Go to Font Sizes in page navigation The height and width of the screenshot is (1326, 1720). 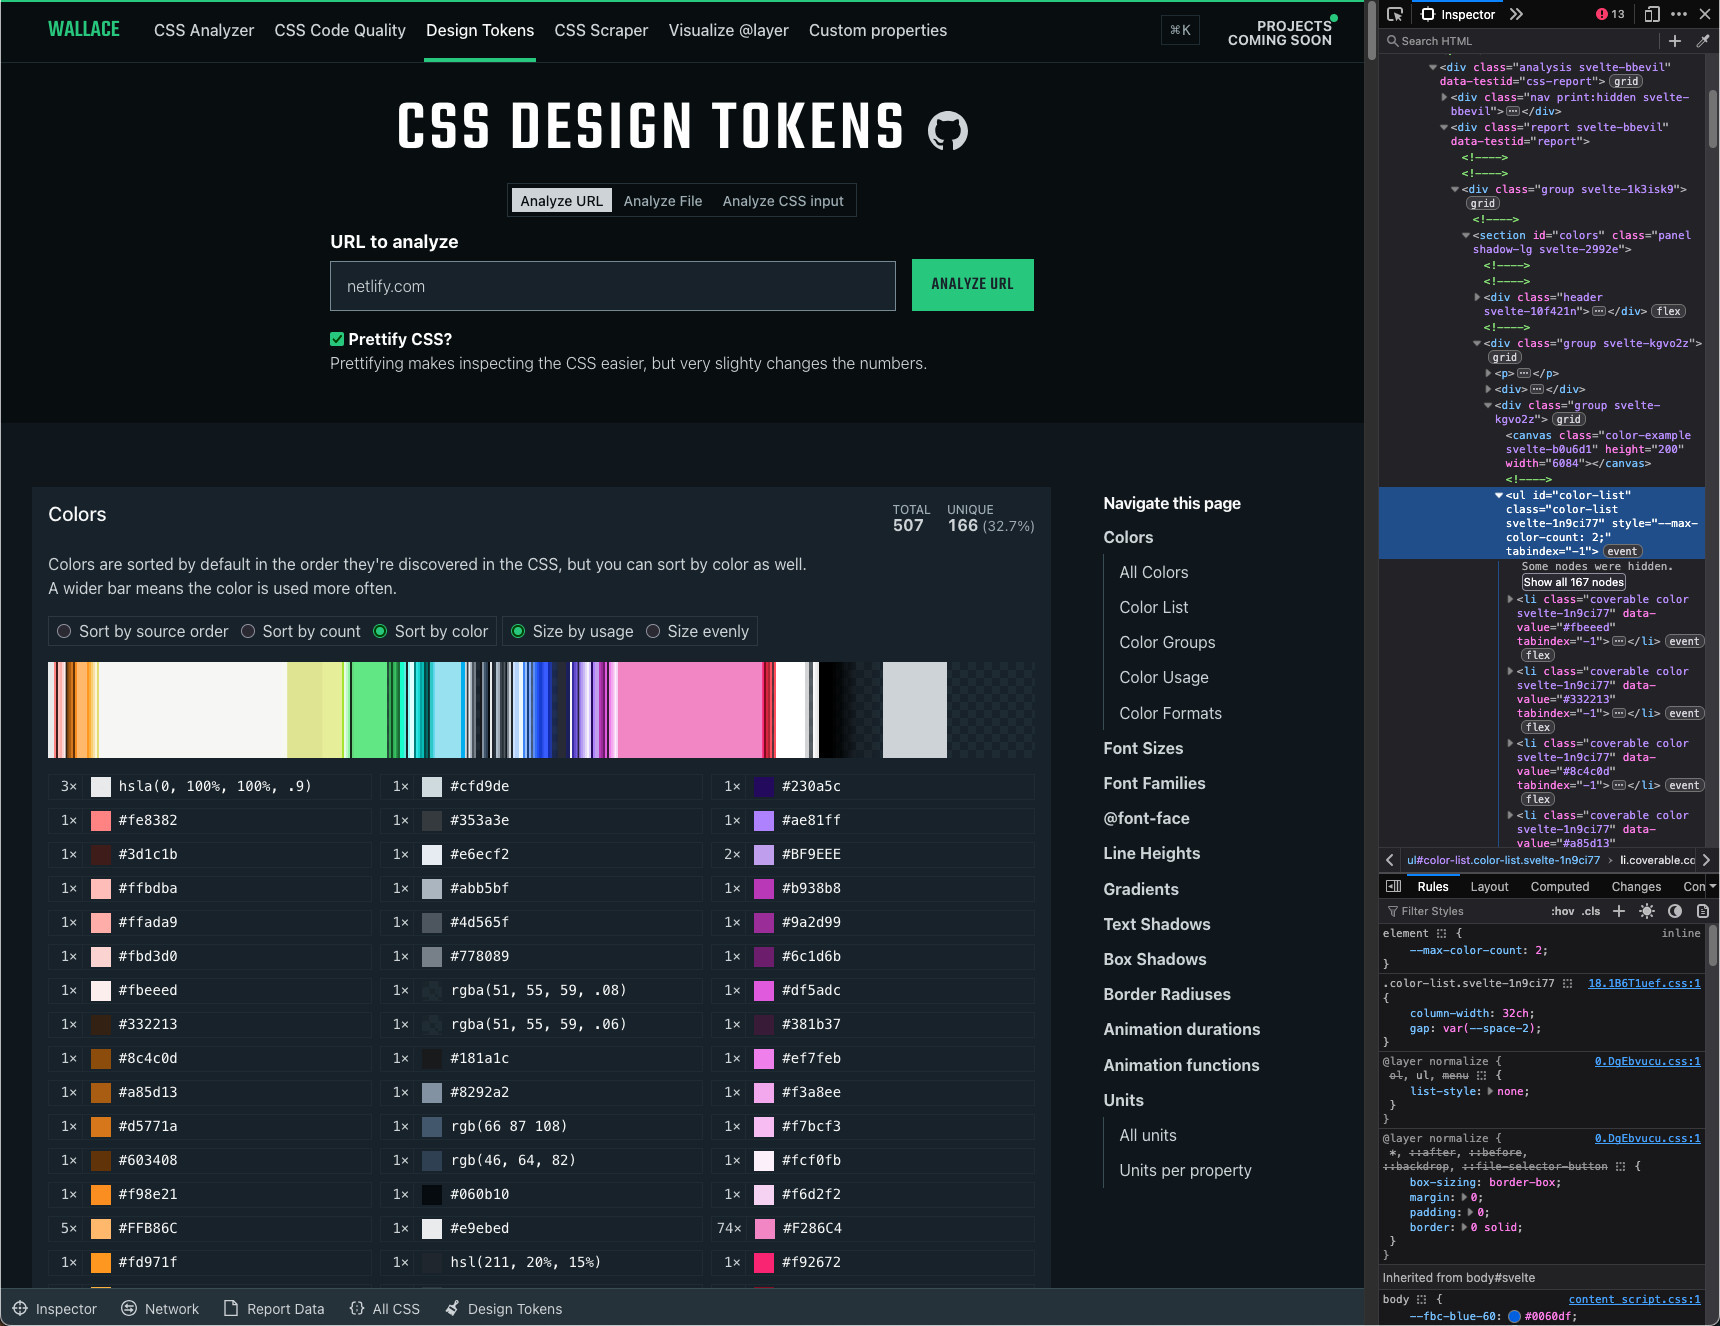coord(1143,748)
